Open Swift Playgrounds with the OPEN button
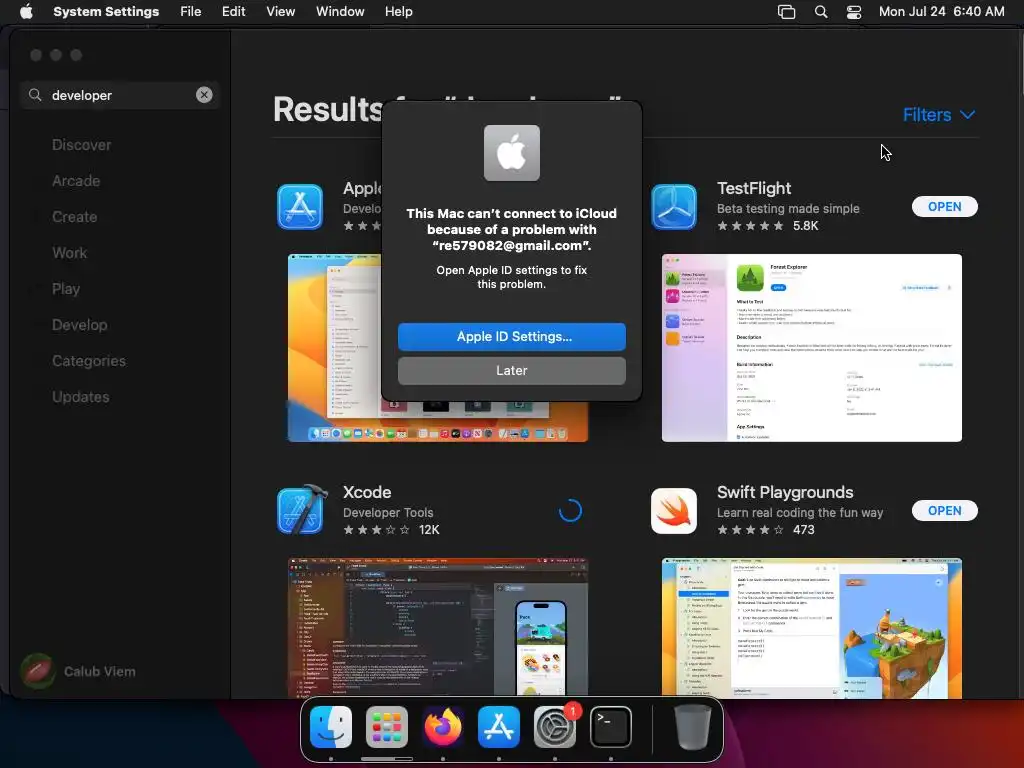 [x=944, y=511]
